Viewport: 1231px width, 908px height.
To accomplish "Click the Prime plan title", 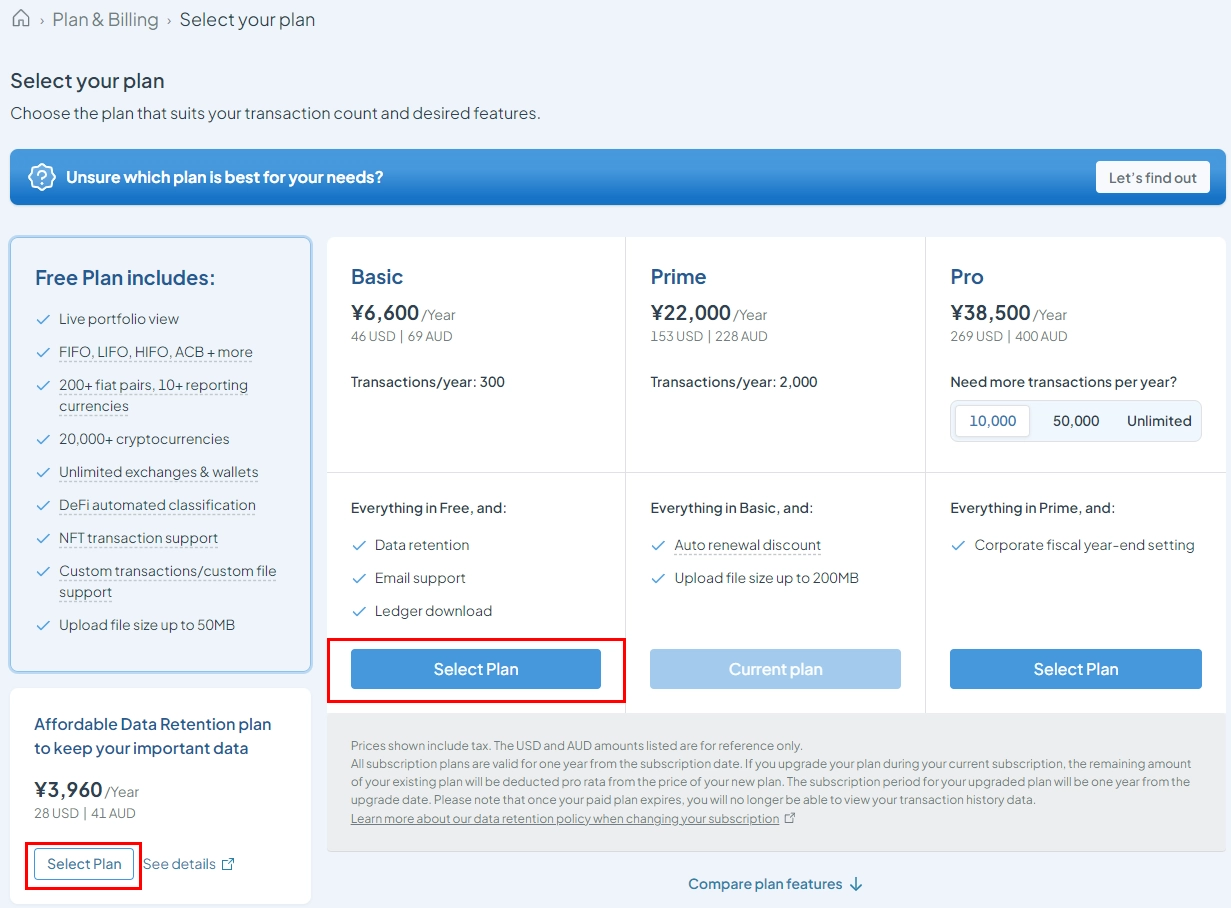I will pos(678,277).
